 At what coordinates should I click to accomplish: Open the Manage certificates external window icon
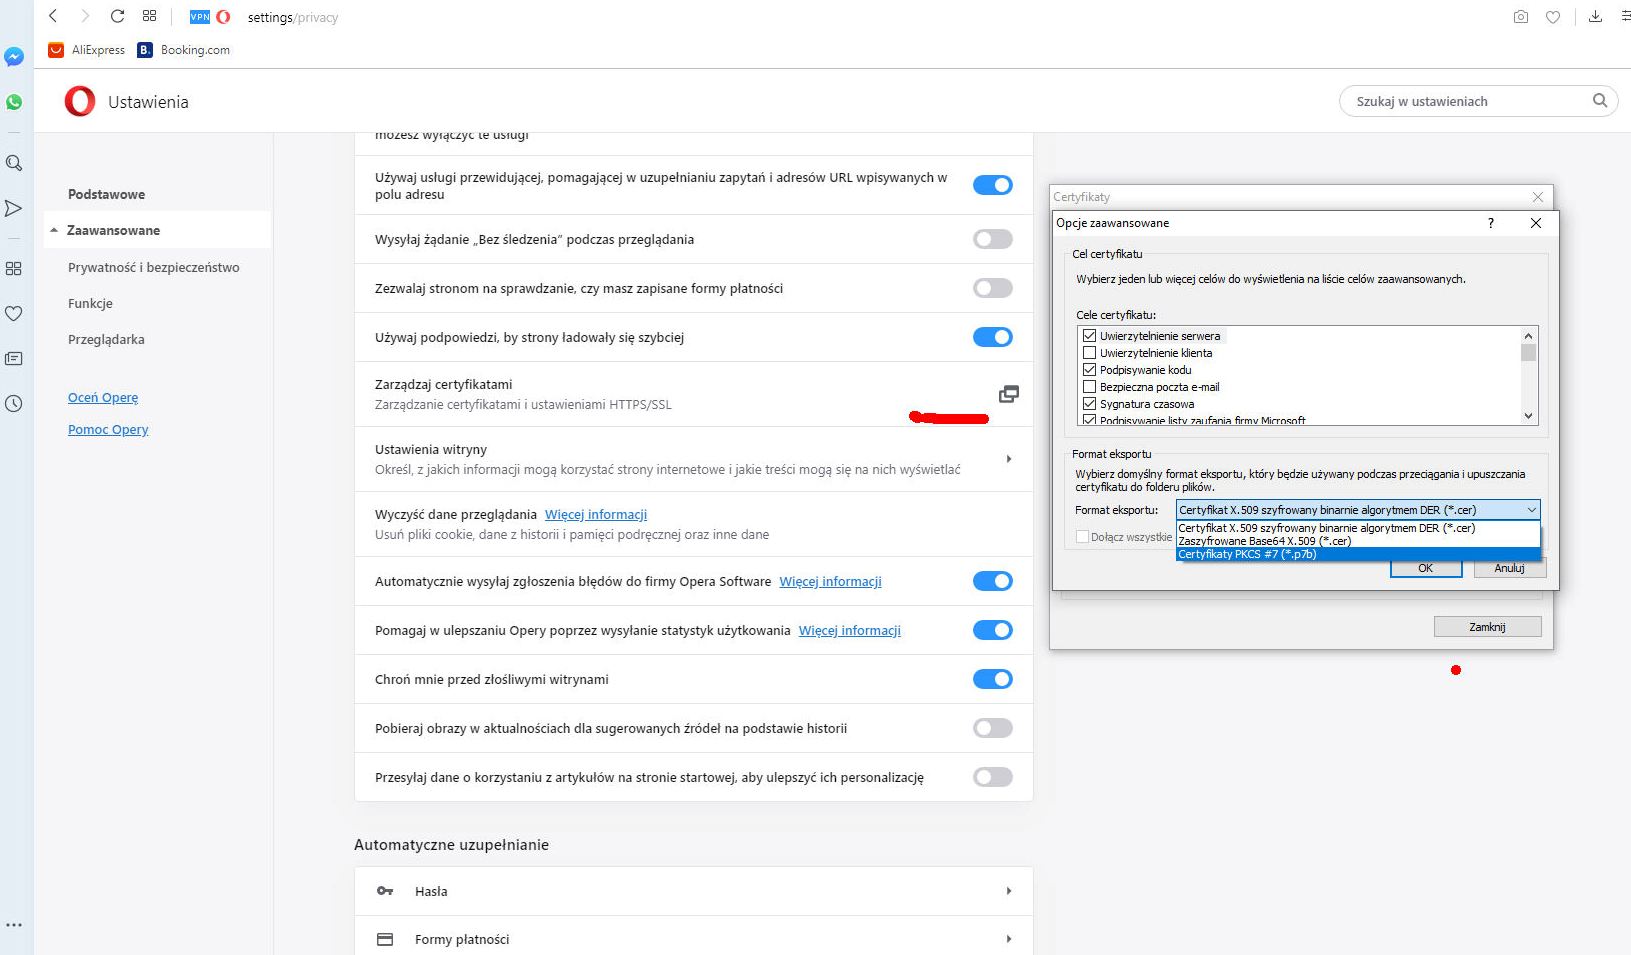(1008, 394)
